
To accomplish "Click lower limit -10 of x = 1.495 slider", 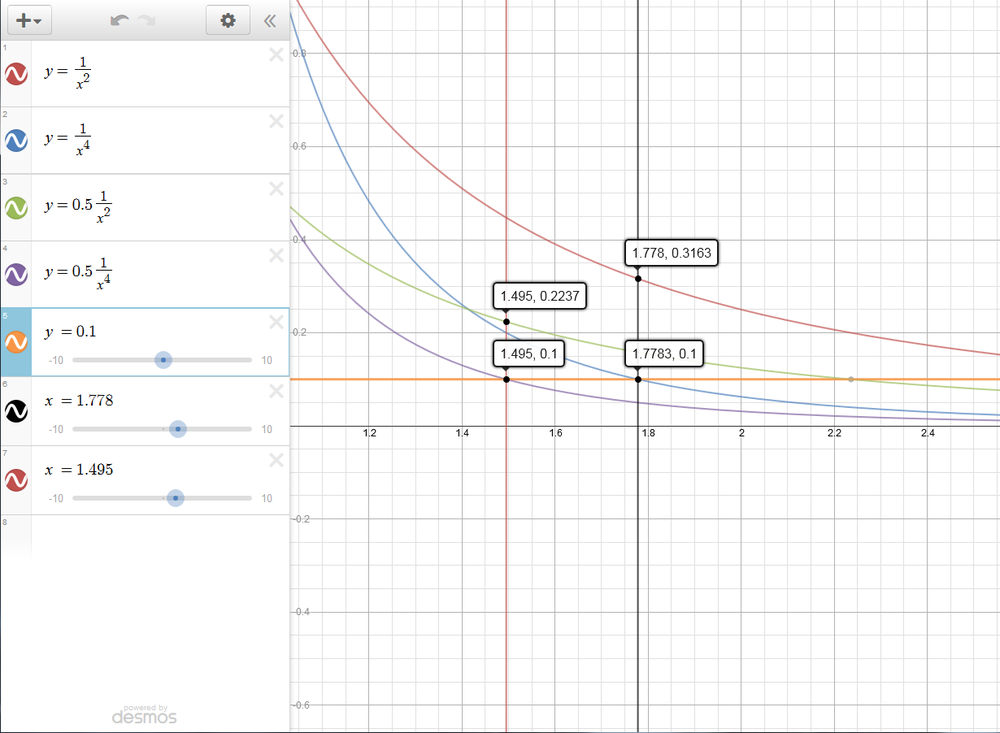I will point(56,498).
